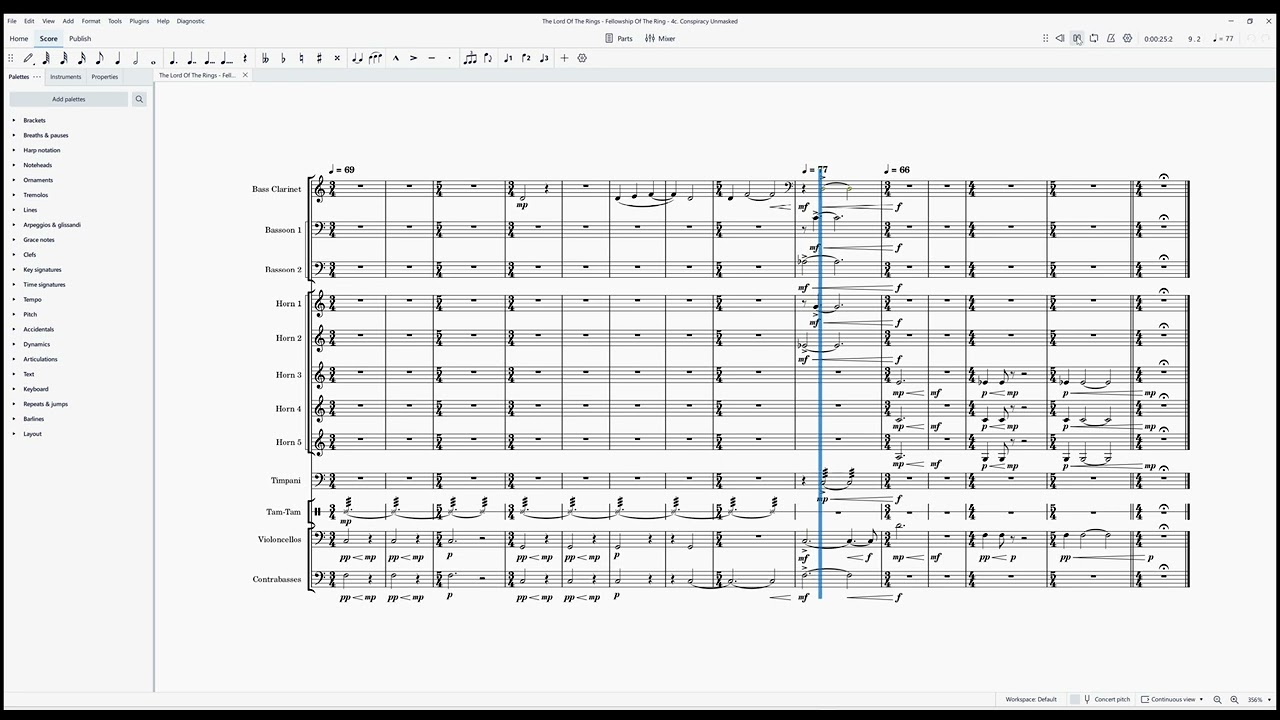Apply the sharp accidental
This screenshot has height=720, width=1280.
tap(319, 58)
